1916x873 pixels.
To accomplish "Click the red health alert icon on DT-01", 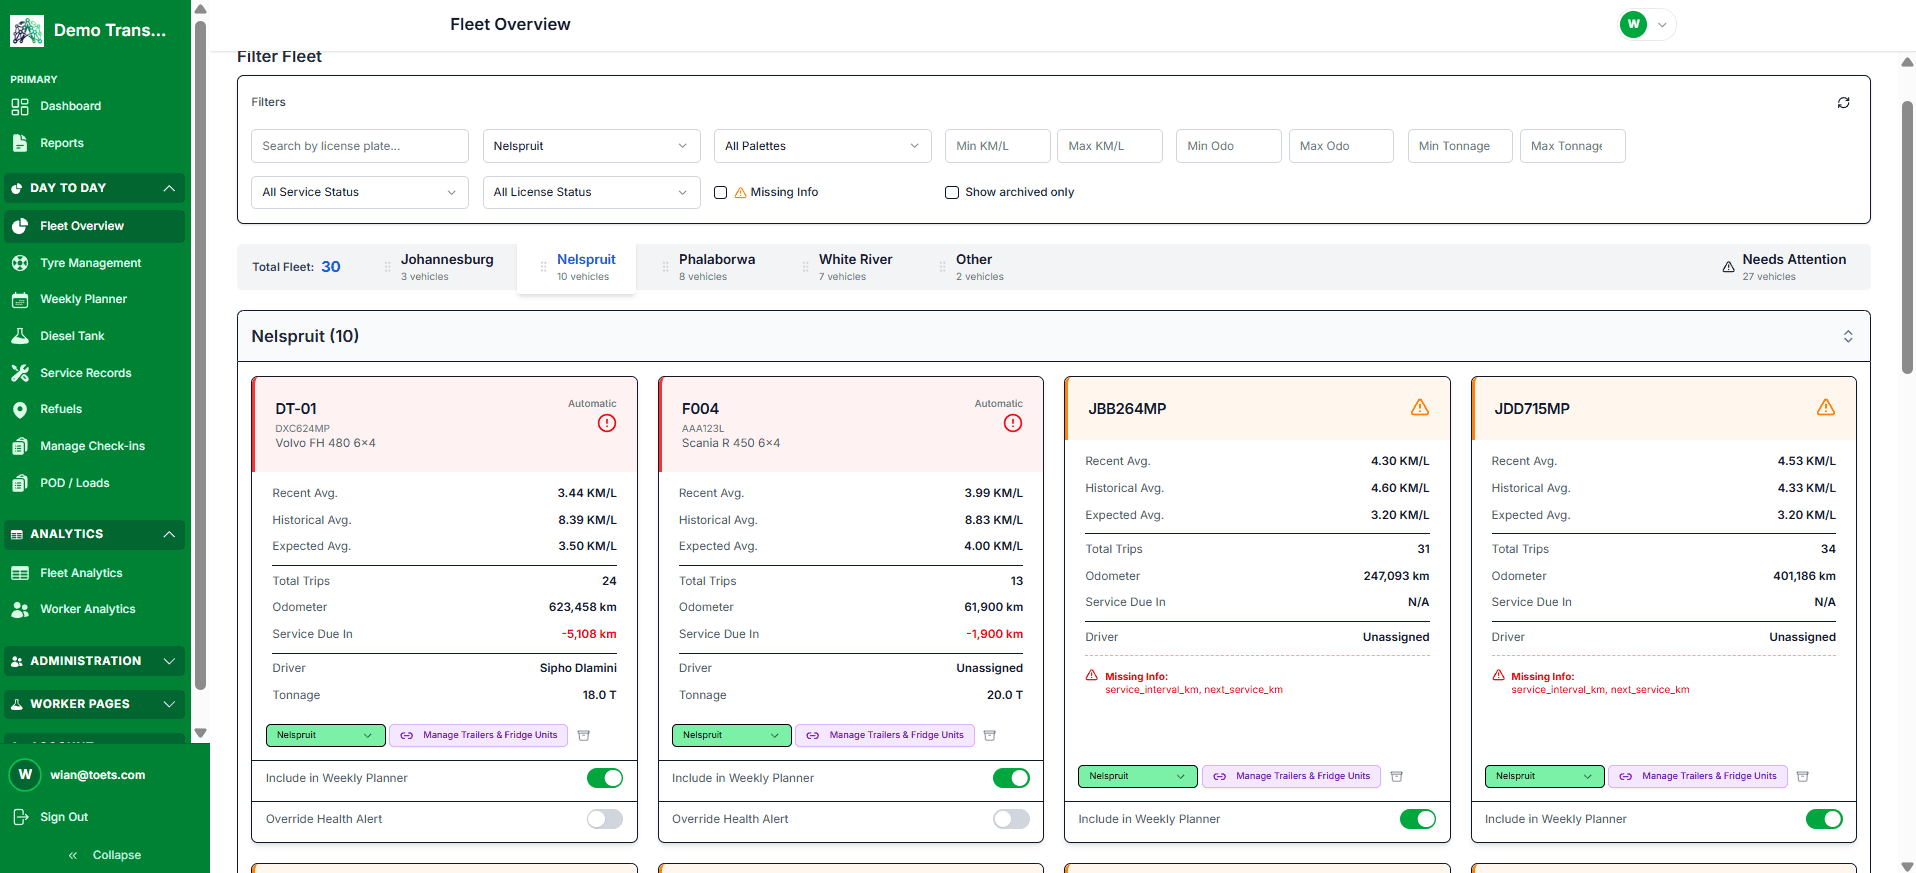I will 607,423.
